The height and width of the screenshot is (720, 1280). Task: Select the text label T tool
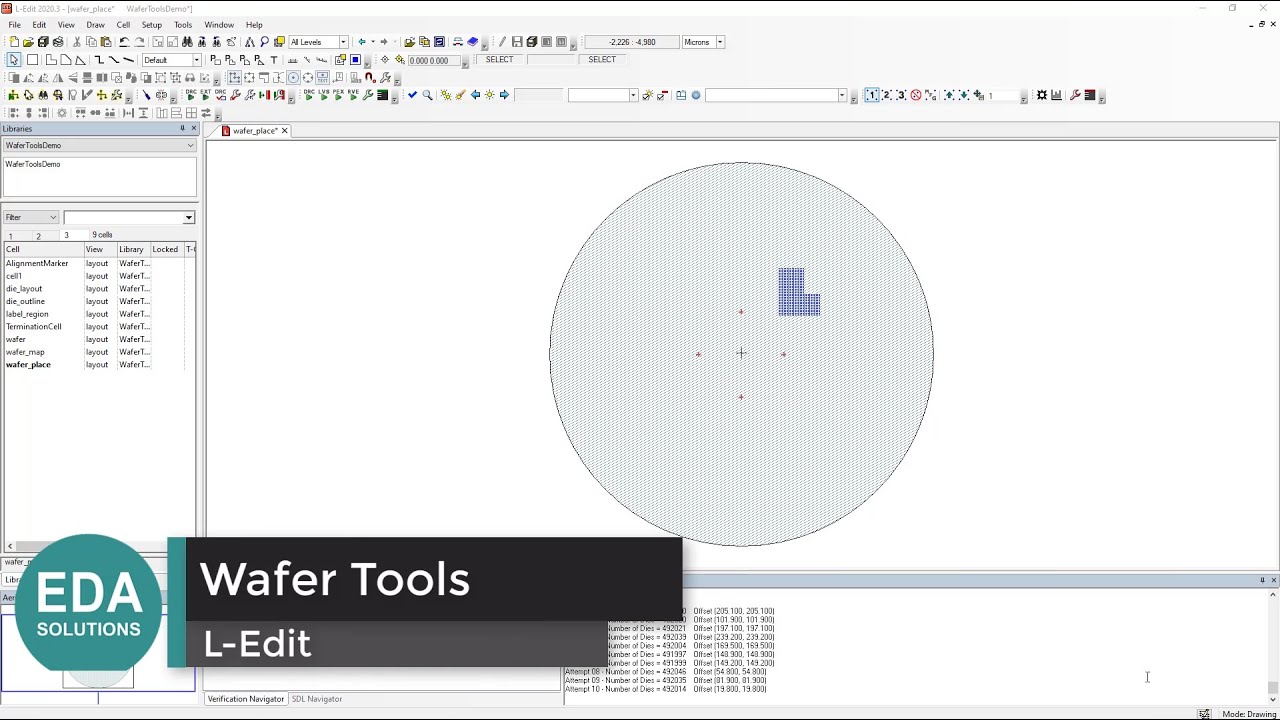[273, 60]
